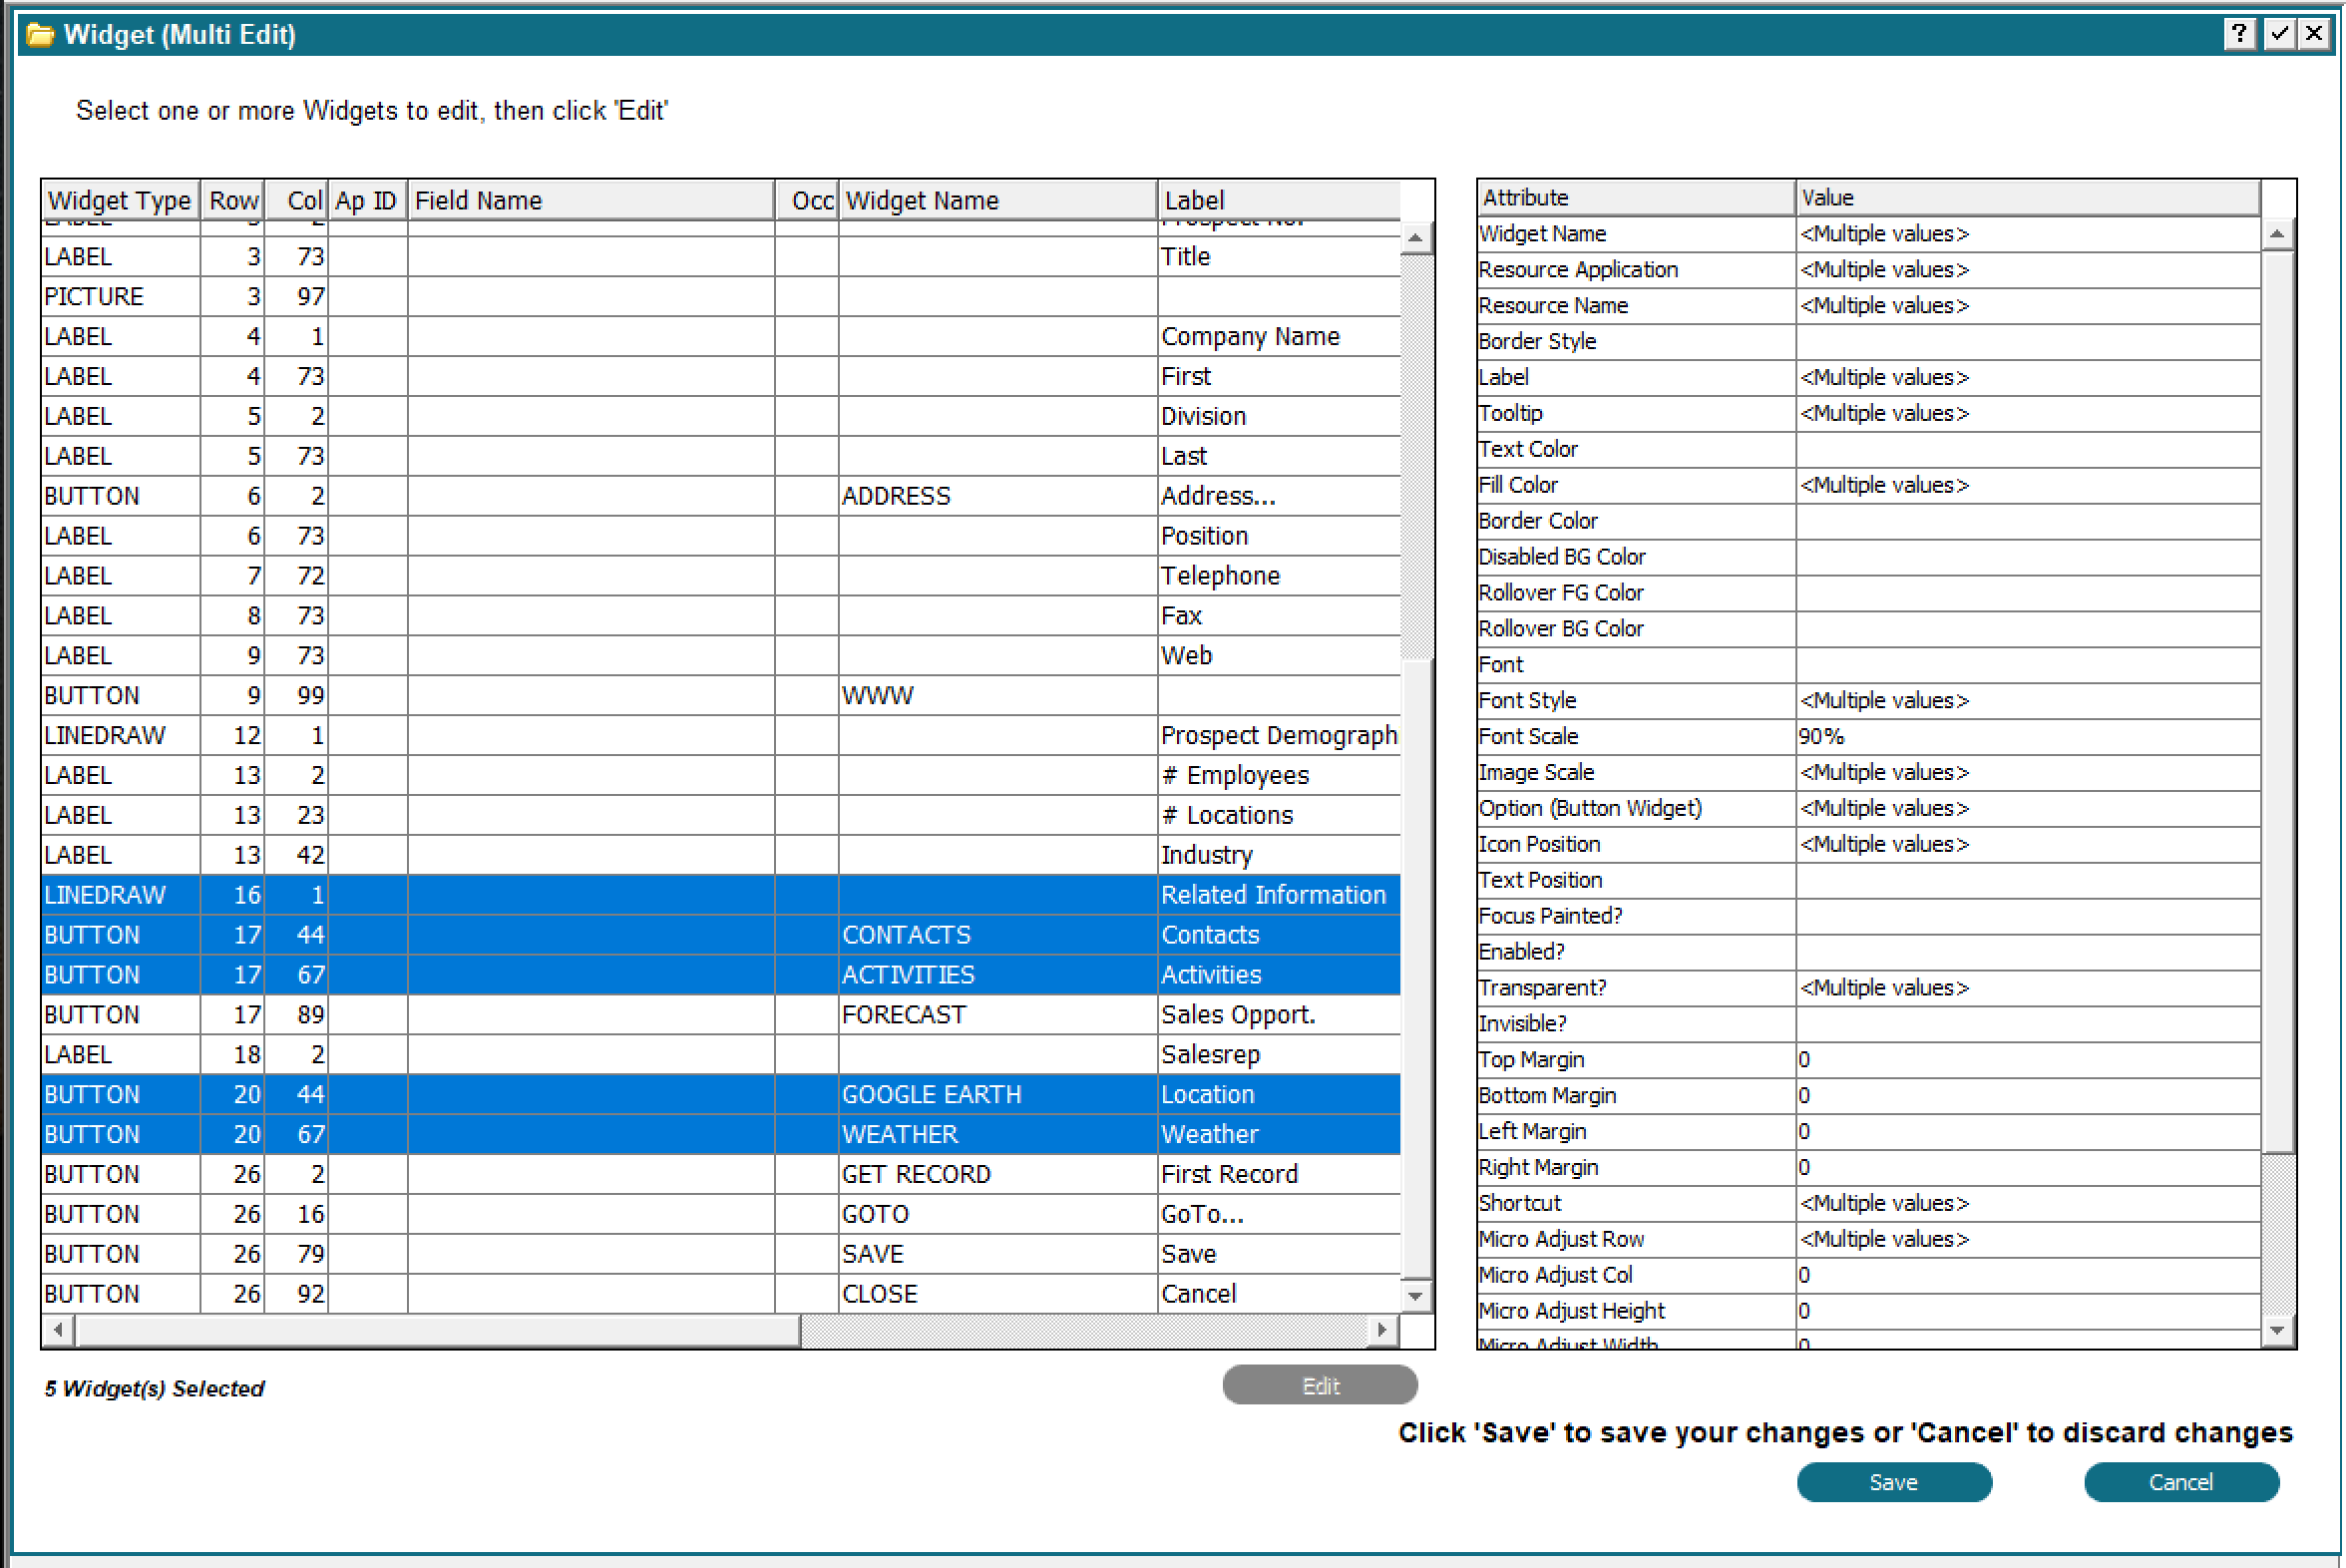Click the help question mark icon
Viewport: 2346px width, 1568px height.
[2240, 34]
